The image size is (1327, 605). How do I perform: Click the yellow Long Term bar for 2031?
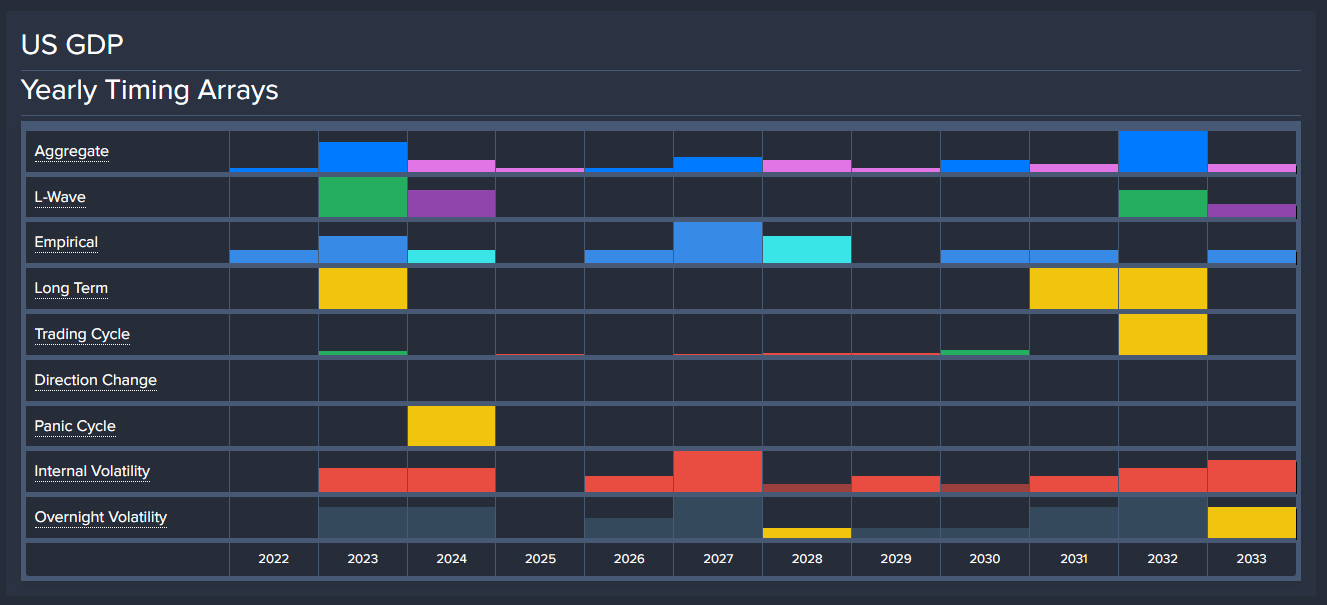[x=1073, y=289]
